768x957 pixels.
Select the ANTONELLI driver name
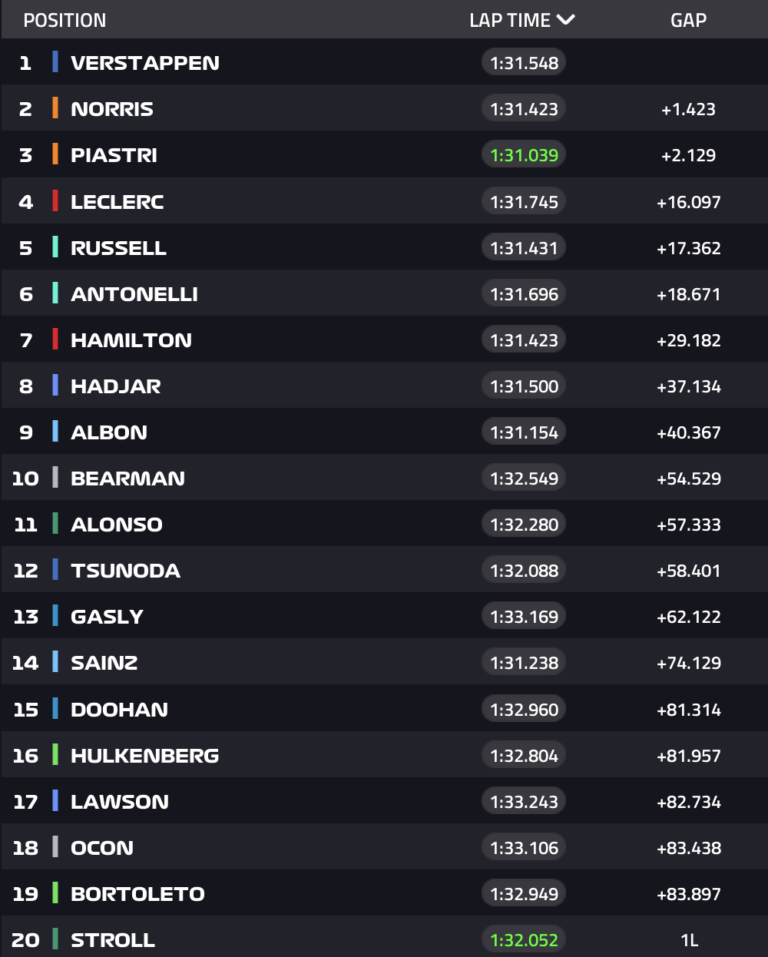[134, 294]
